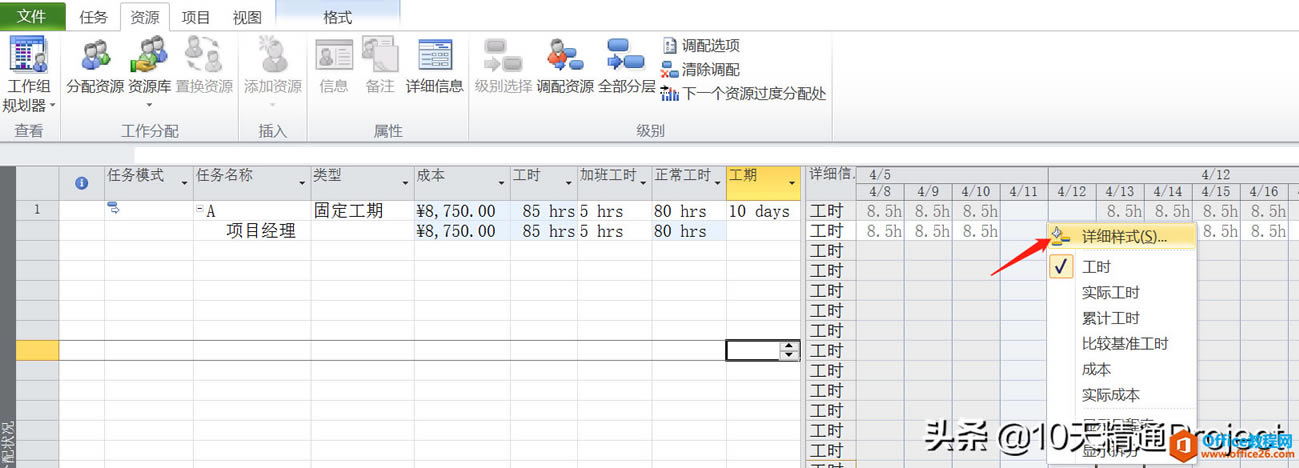The width and height of the screenshot is (1299, 468).
Task: Click the 4/8 column header in timescale
Action: (x=881, y=192)
